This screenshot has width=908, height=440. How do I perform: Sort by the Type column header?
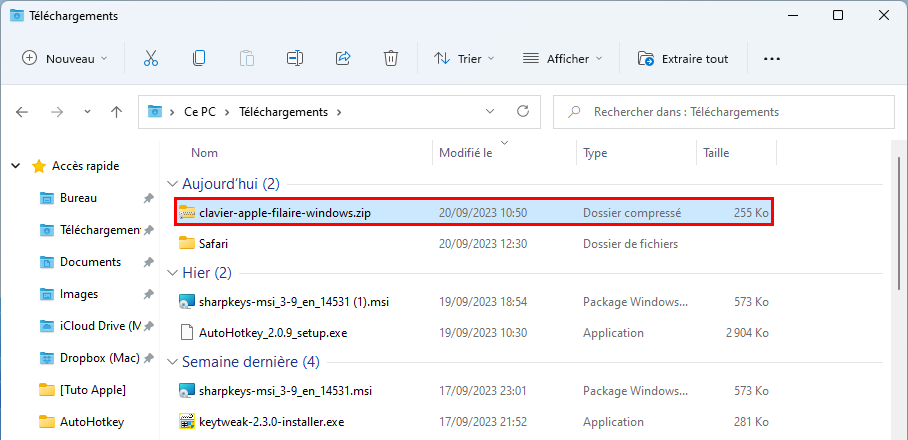(x=595, y=153)
